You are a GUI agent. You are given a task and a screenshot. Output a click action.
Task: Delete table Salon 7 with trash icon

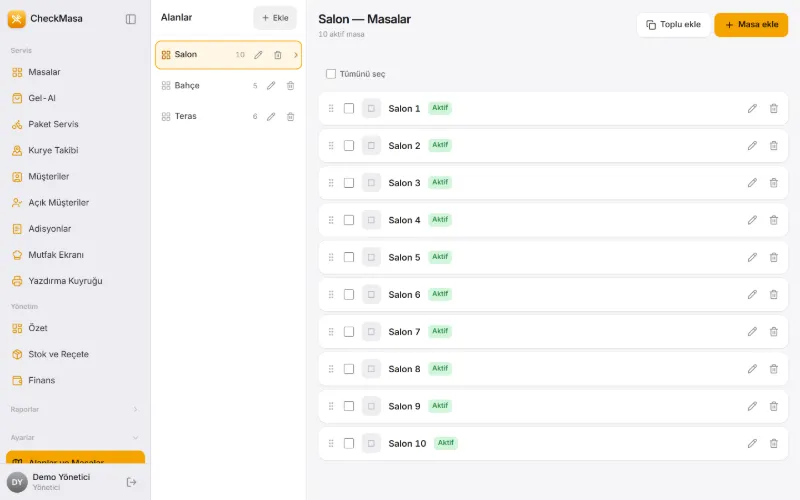tap(773, 332)
